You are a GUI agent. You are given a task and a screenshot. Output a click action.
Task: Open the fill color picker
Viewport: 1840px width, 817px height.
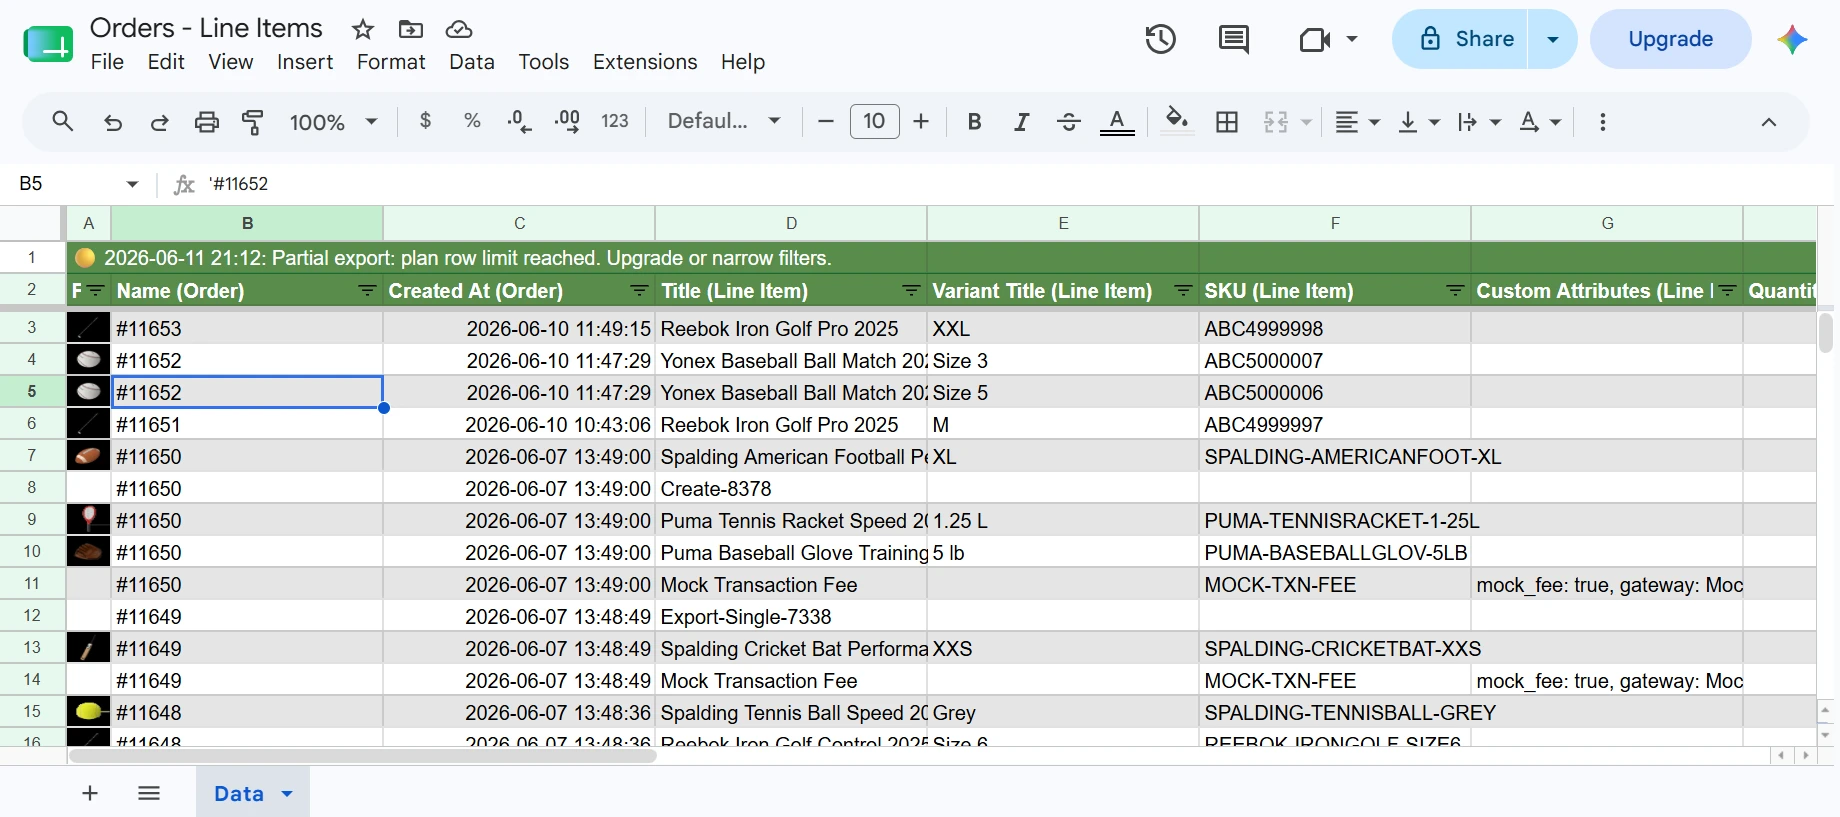(1177, 121)
